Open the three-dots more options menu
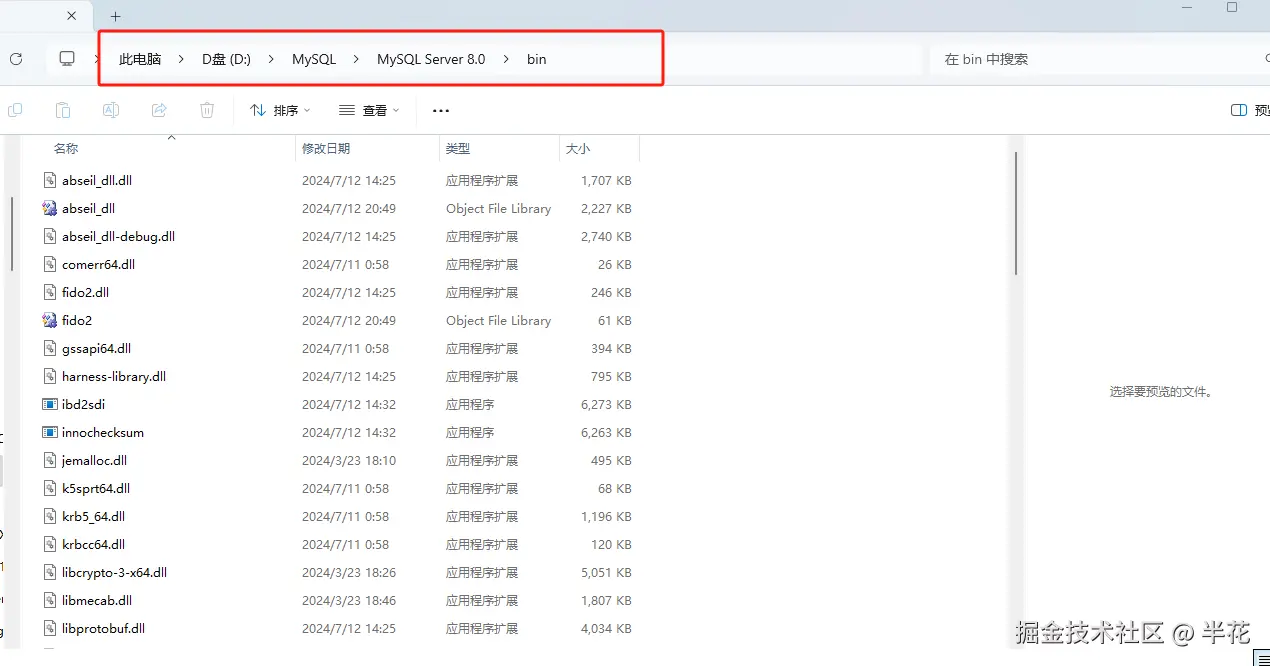The width and height of the screenshot is (1270, 666). [441, 110]
